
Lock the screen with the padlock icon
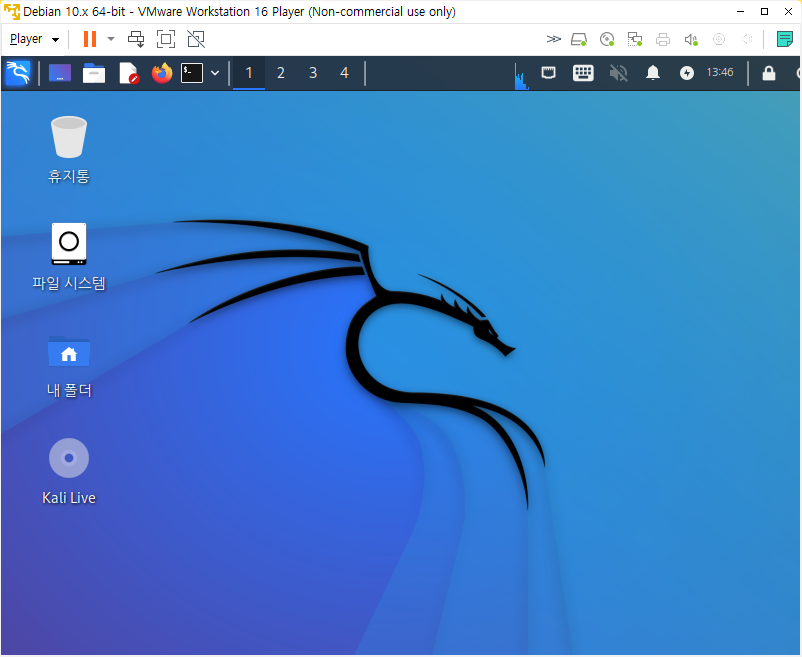pyautogui.click(x=769, y=73)
